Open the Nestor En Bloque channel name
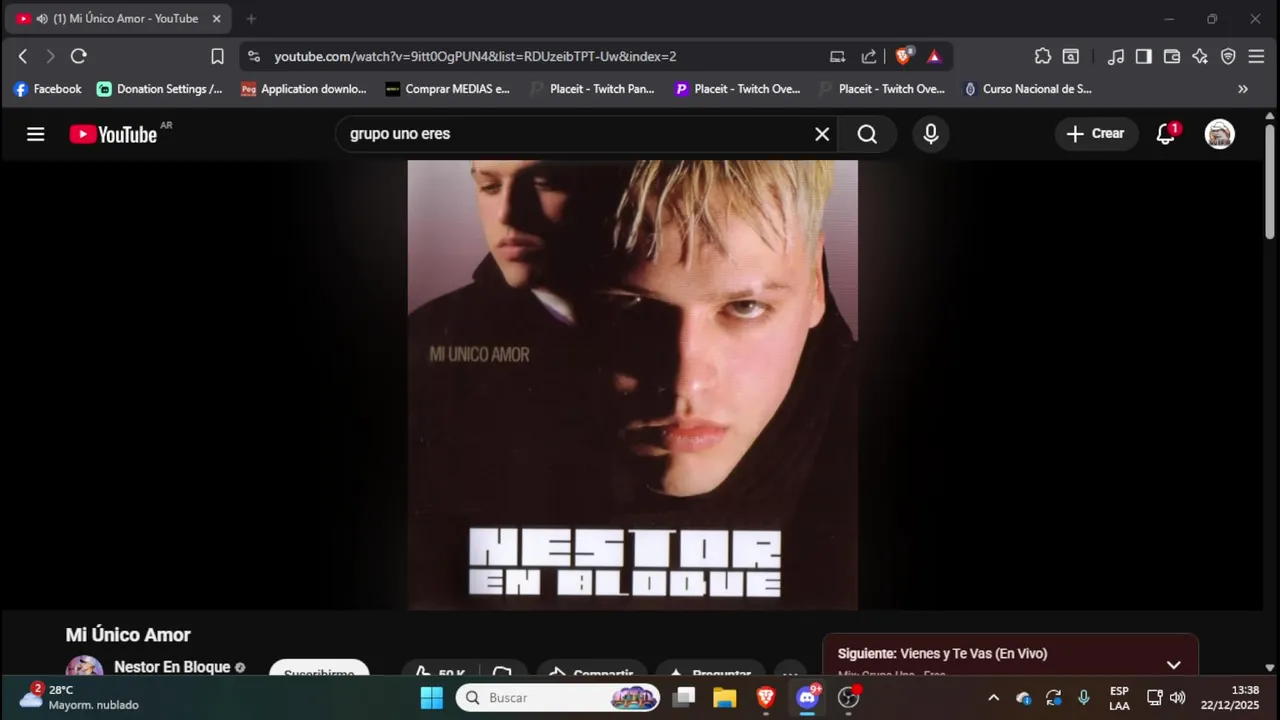1280x720 pixels. pyautogui.click(x=172, y=667)
